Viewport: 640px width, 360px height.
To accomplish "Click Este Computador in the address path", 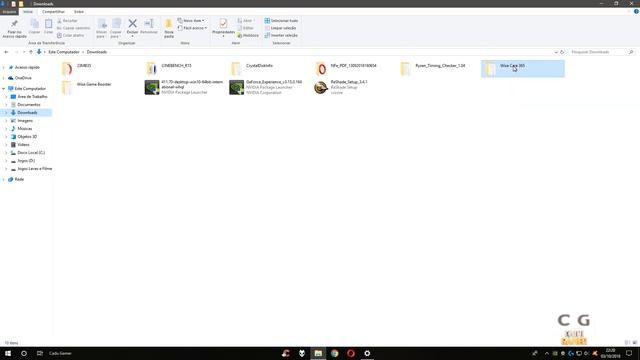I will (64, 52).
